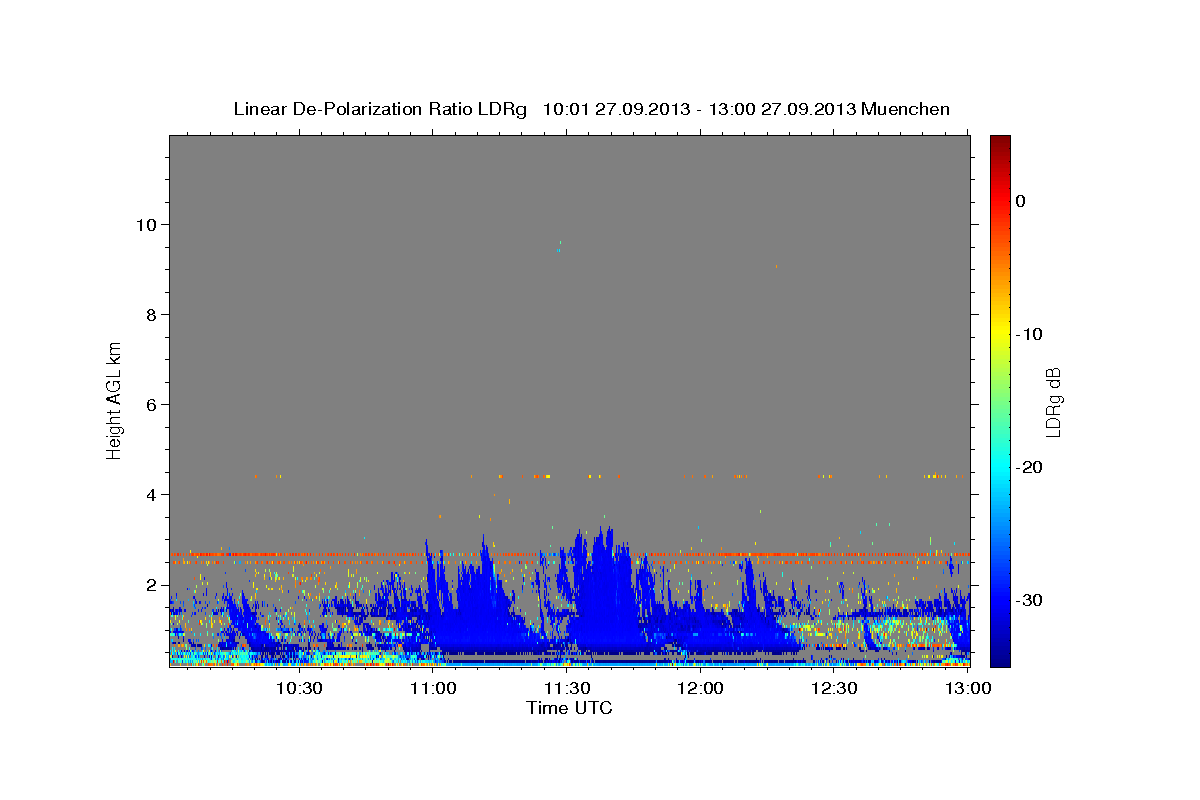Click the colorbar label -20
1200x800 pixels.
pyautogui.click(x=1030, y=467)
